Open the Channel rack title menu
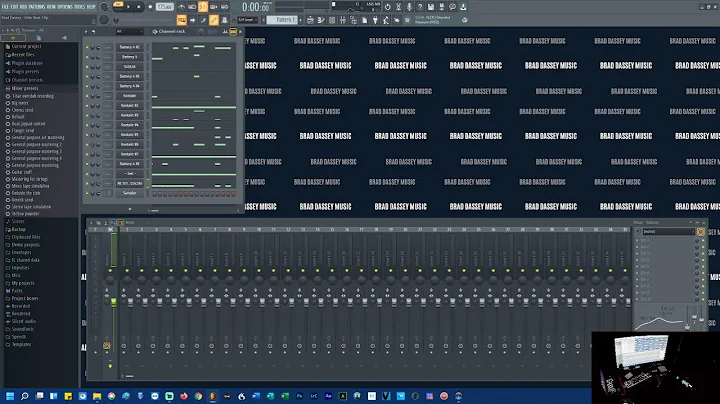720x404 pixels. click(x=169, y=31)
